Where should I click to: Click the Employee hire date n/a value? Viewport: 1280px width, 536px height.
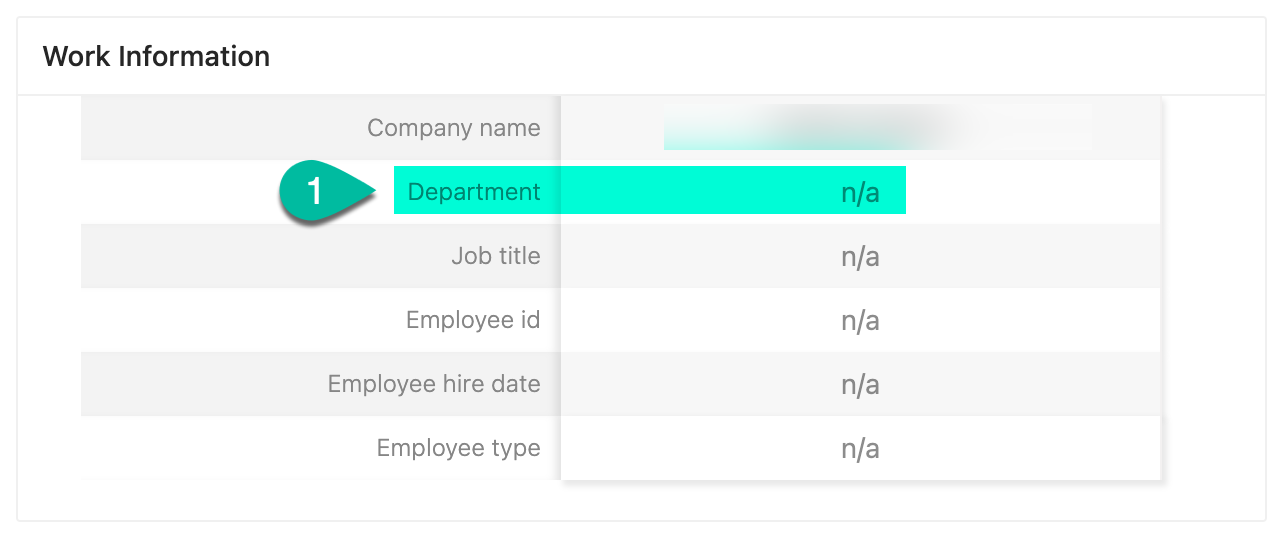860,385
